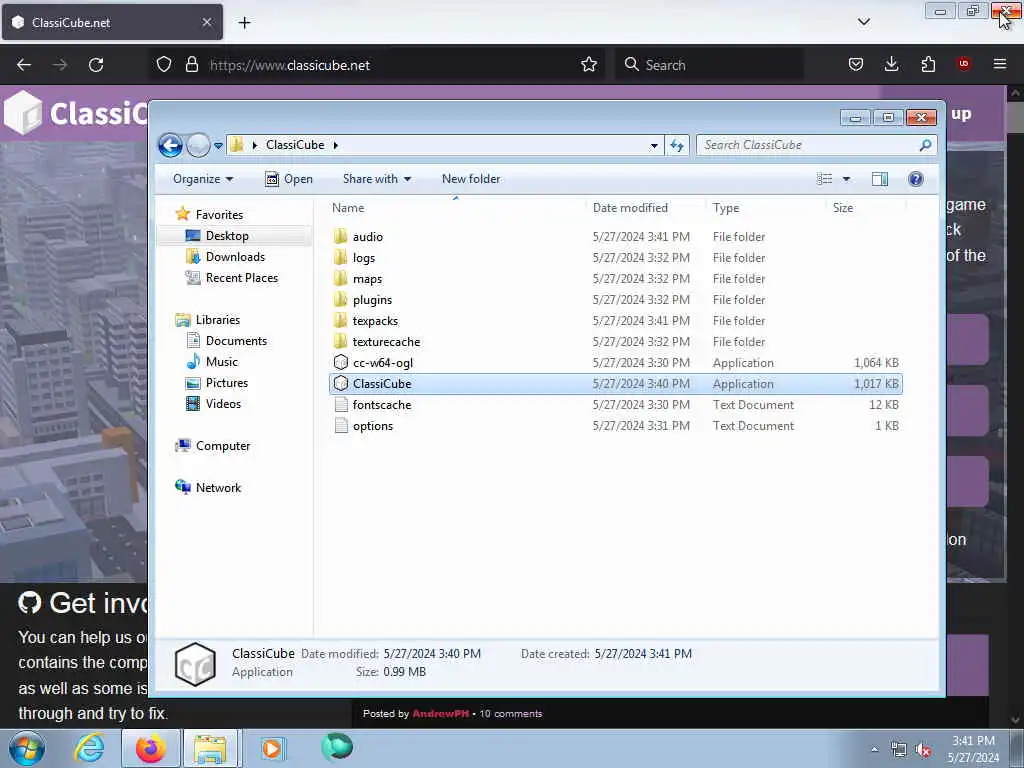The image size is (1024, 768).
Task: Click the uBlock Origin extension icon
Action: click(x=963, y=64)
